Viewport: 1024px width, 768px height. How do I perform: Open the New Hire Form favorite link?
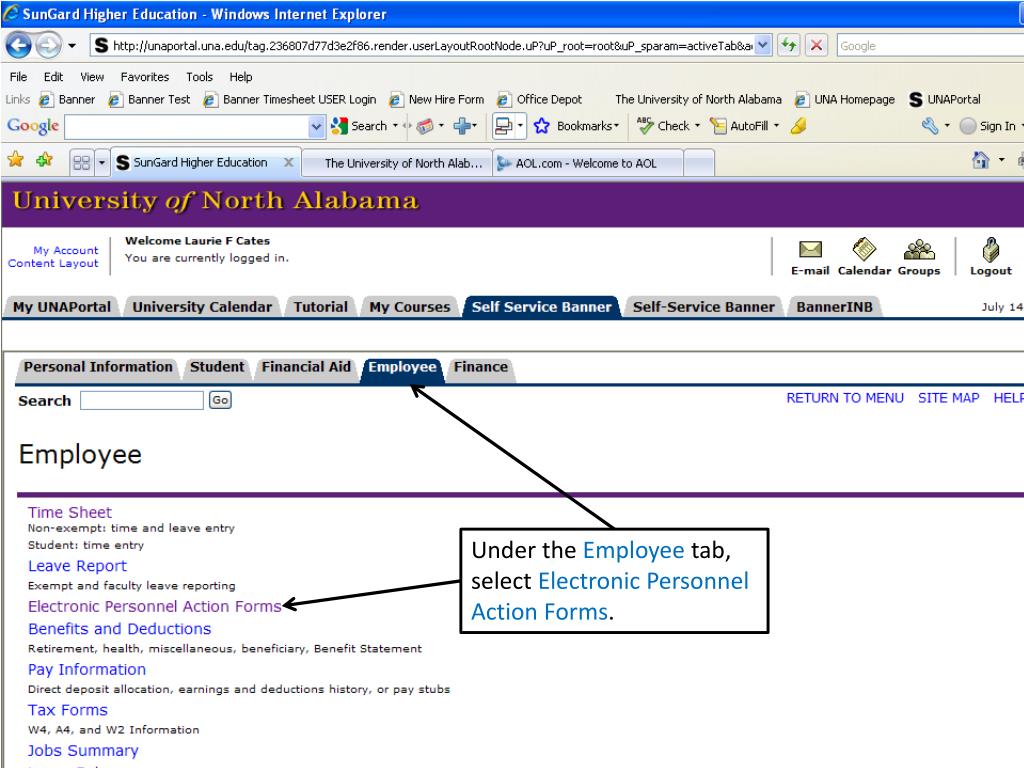click(x=437, y=99)
